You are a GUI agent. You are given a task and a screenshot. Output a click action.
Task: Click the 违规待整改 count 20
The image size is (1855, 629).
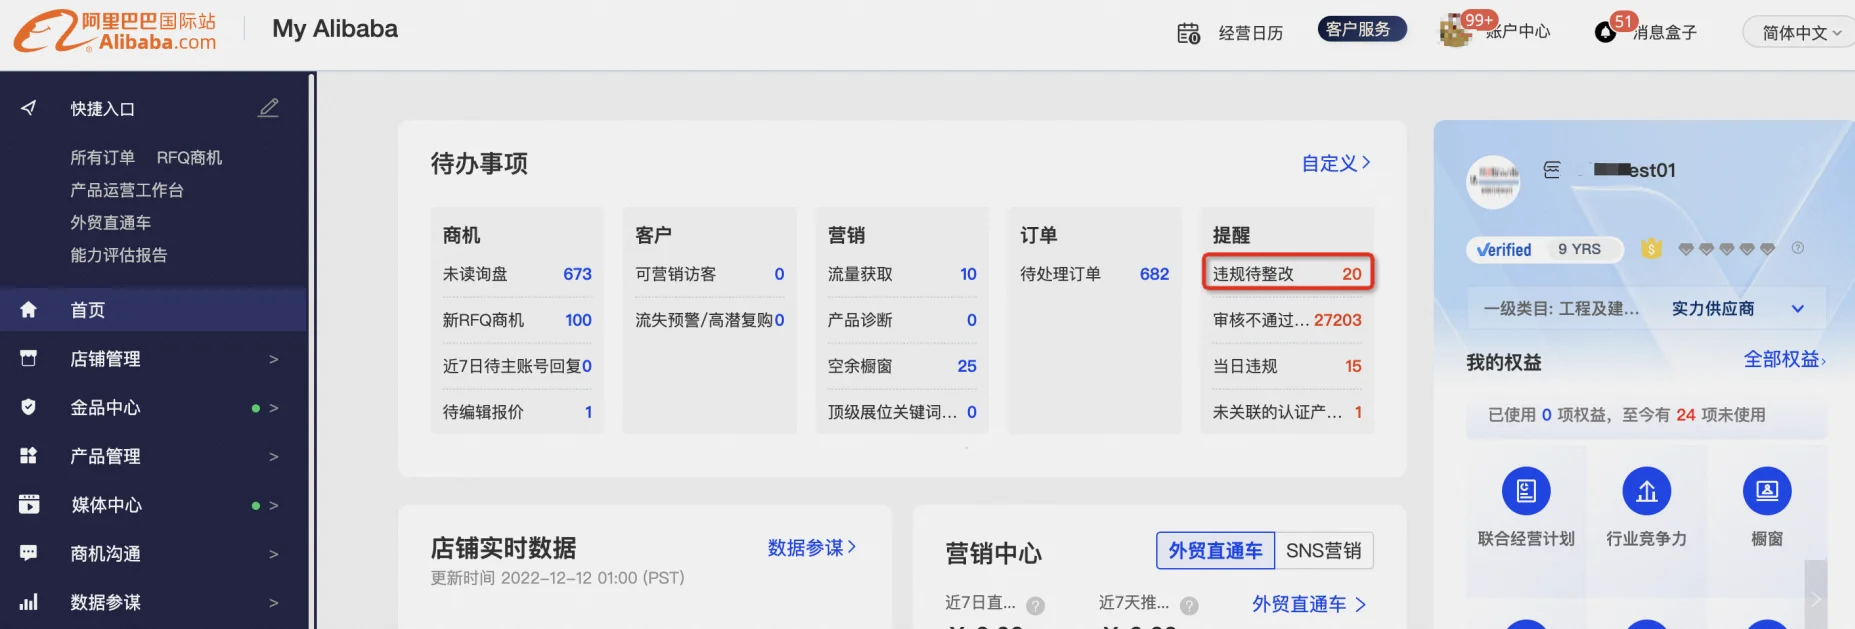coord(1352,274)
